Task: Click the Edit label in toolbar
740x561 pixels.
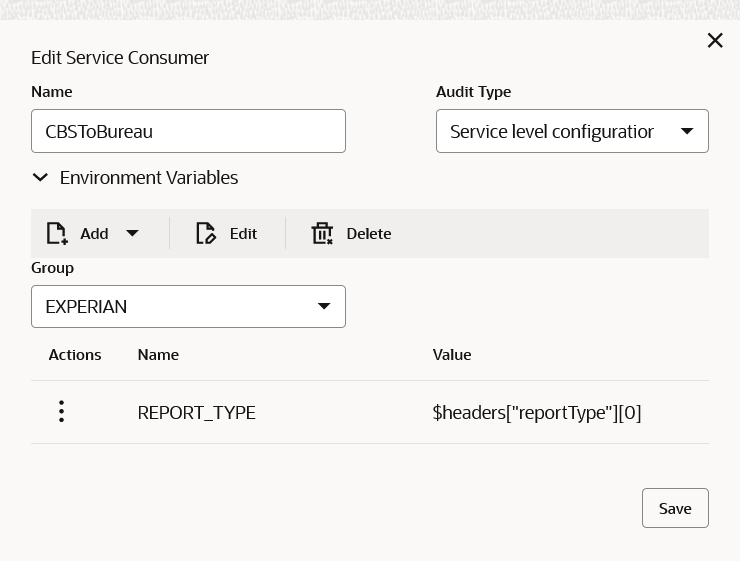Action: click(243, 234)
